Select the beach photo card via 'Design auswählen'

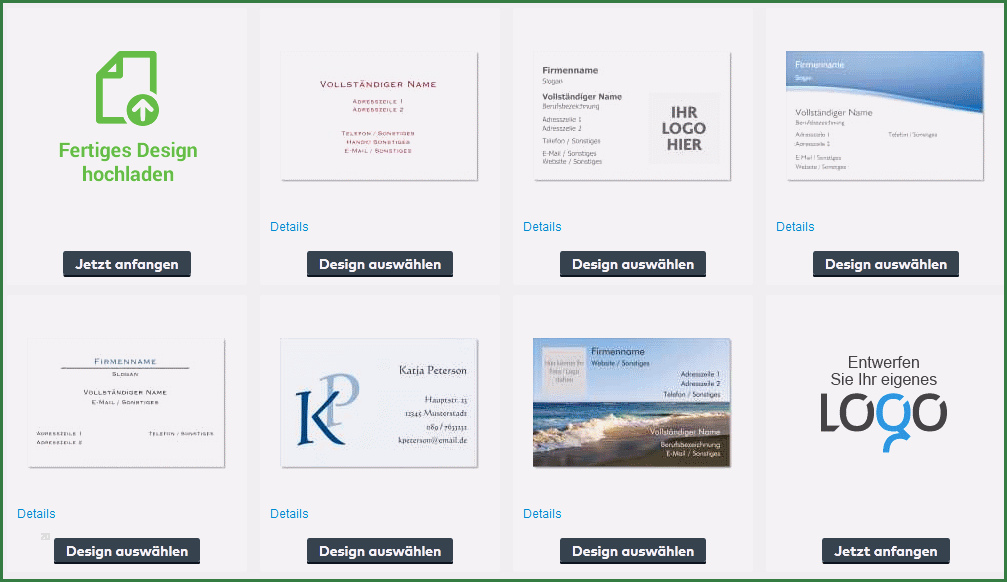coord(633,551)
